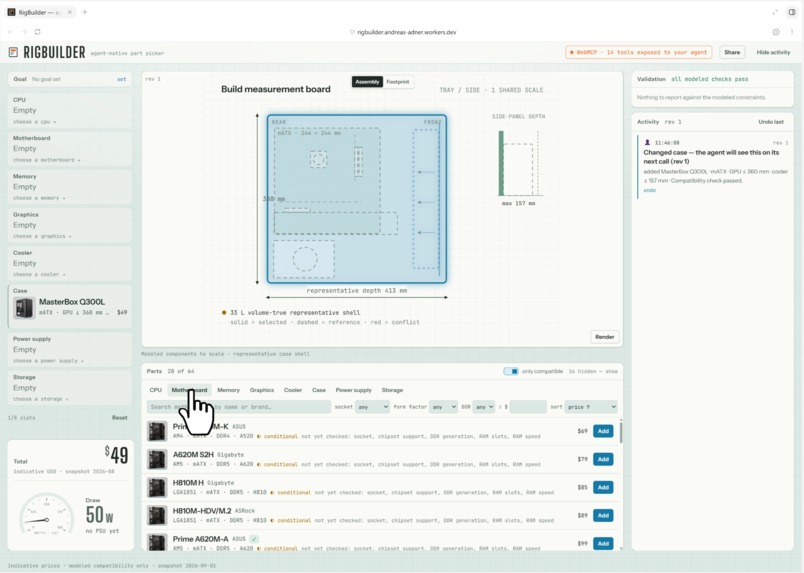This screenshot has width=804, height=573.
Task: Click Hide activity in the header
Action: click(x=773, y=52)
